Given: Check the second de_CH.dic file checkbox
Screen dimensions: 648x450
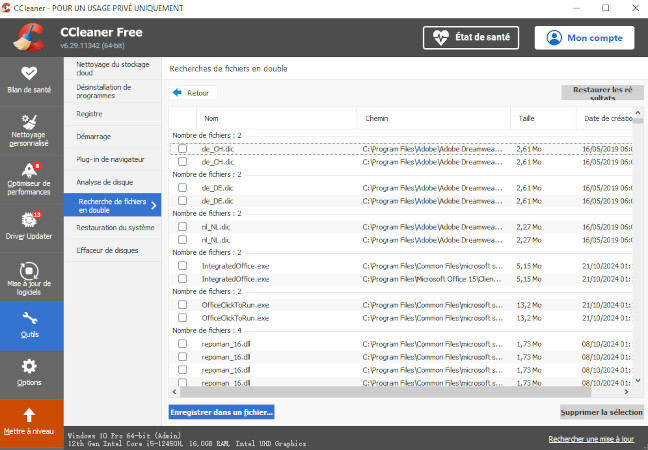Looking at the screenshot, I should point(182,162).
